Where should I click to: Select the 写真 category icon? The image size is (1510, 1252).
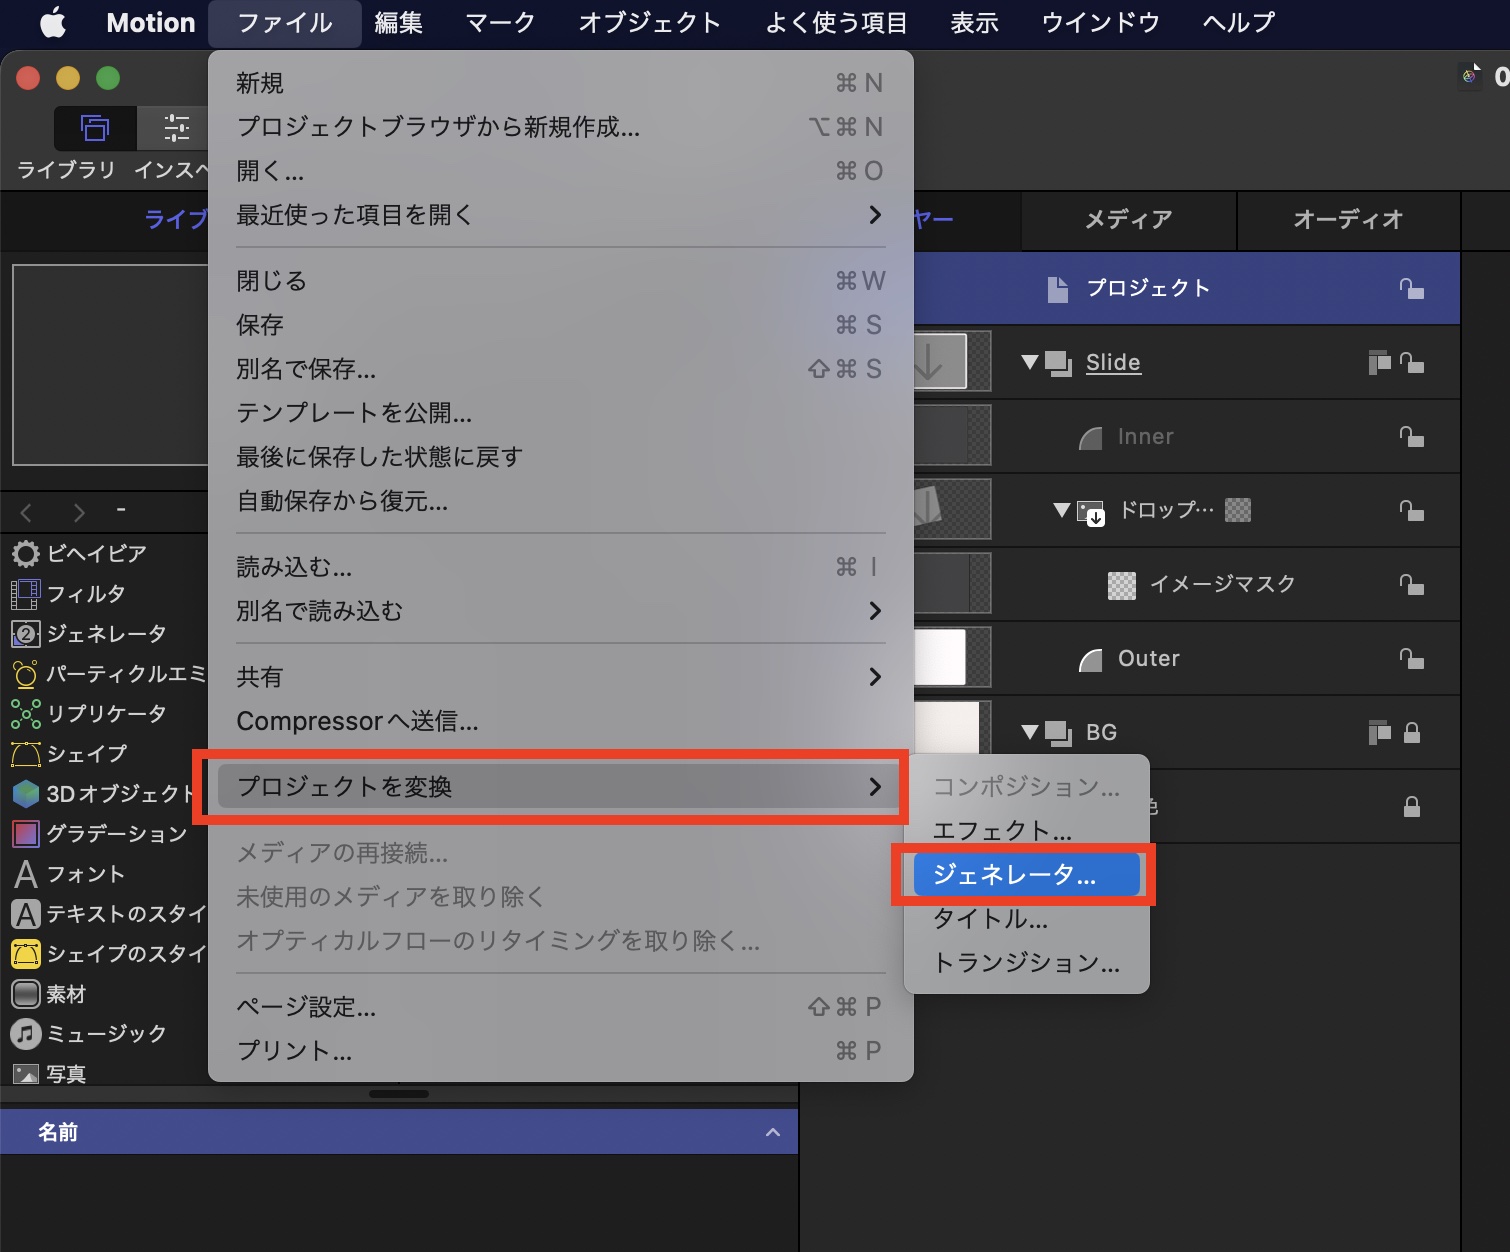click(x=26, y=1074)
